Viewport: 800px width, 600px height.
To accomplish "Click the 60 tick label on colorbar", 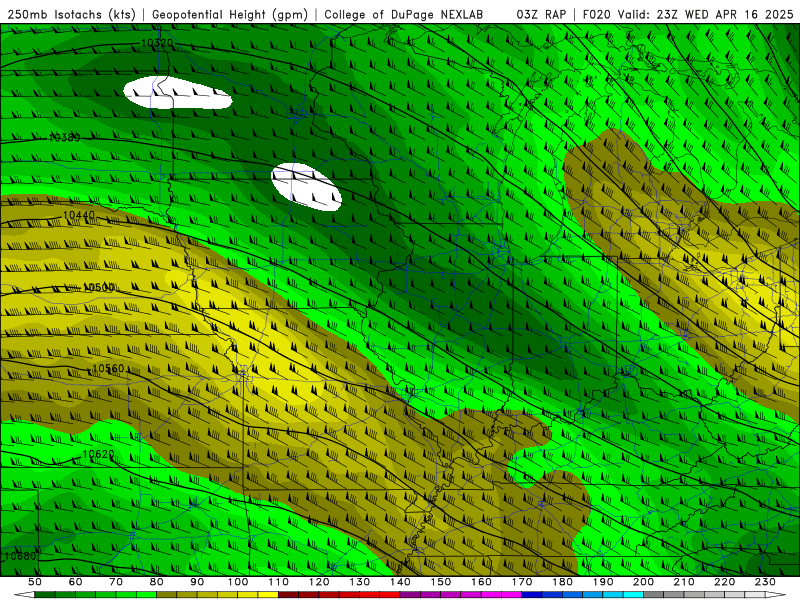I will [x=76, y=582].
